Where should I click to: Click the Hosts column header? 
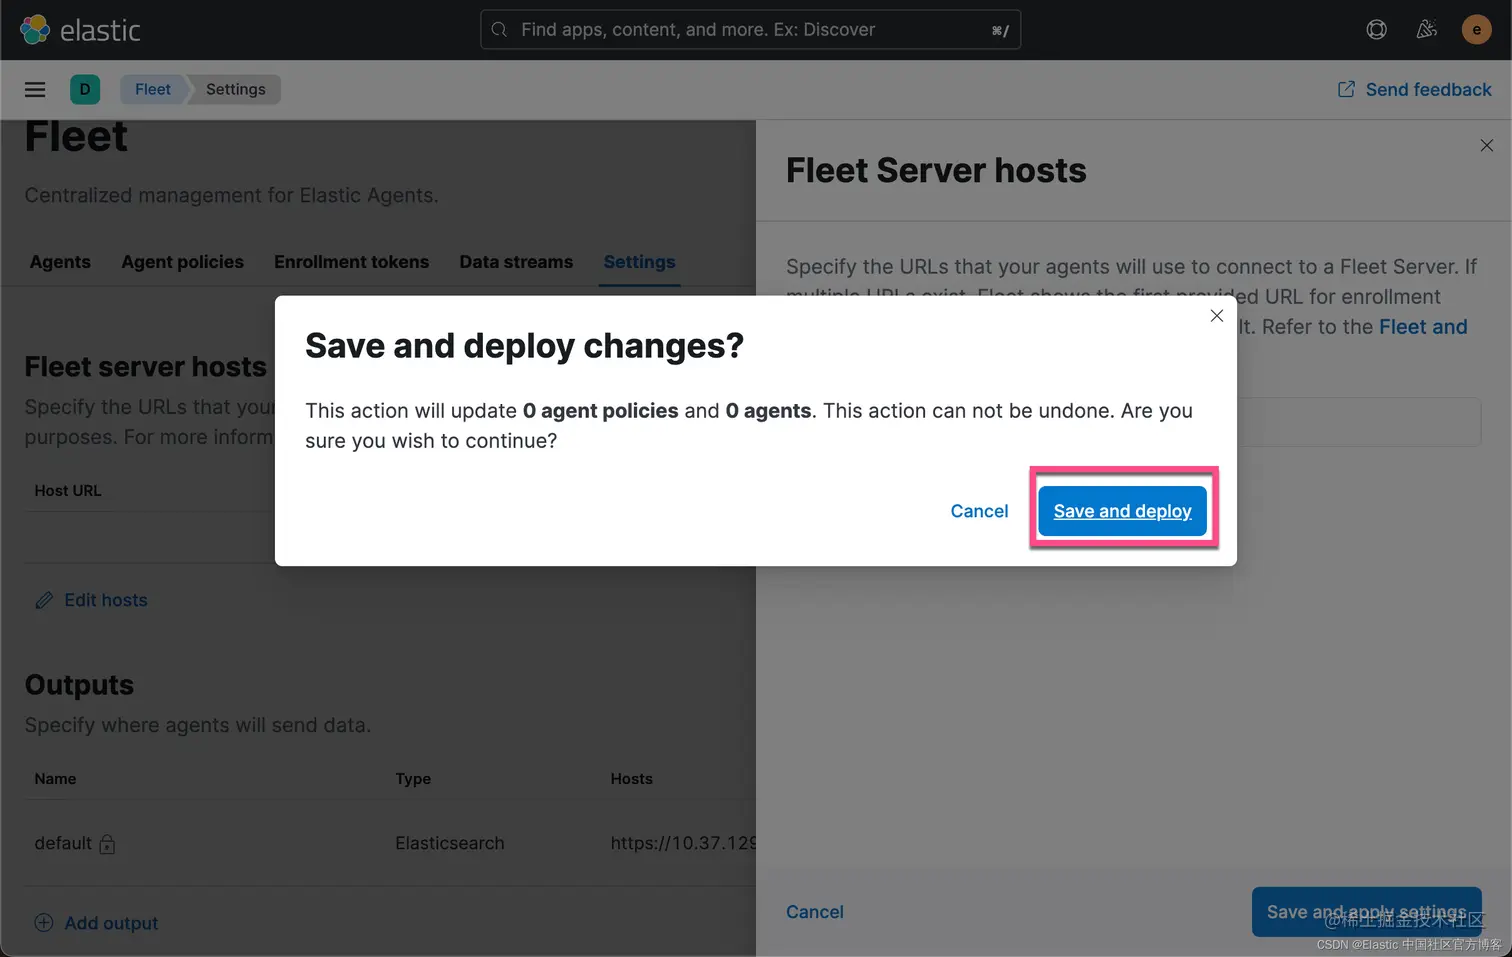[x=632, y=779]
